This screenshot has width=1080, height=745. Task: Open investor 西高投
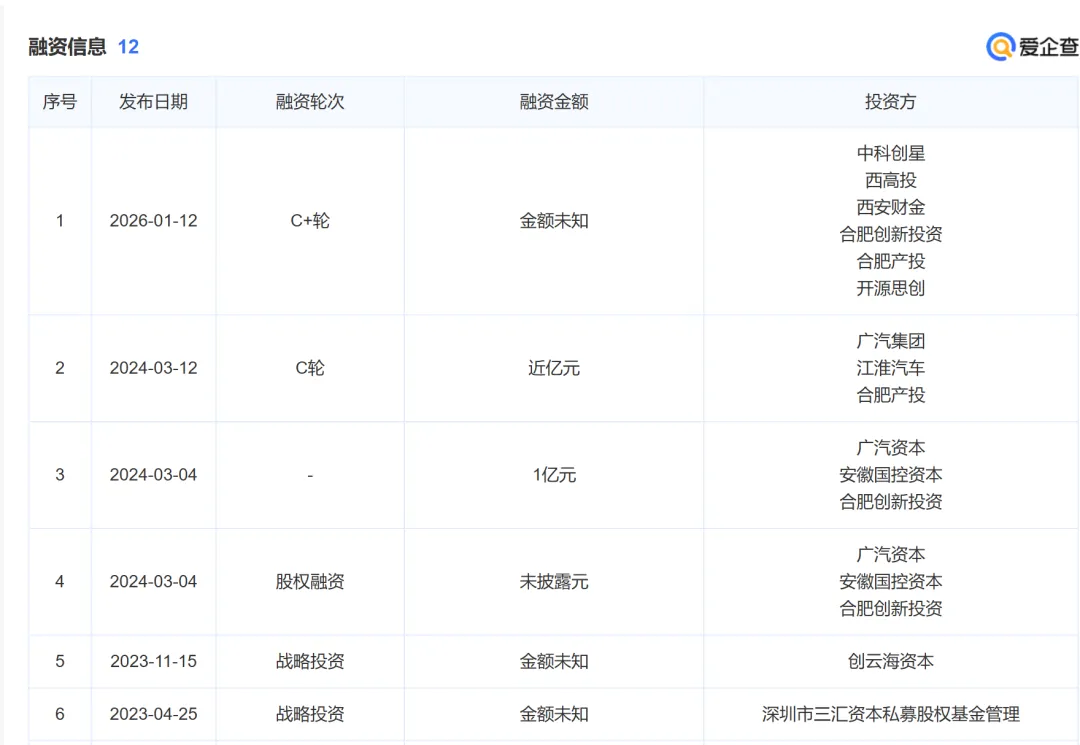coord(891,180)
